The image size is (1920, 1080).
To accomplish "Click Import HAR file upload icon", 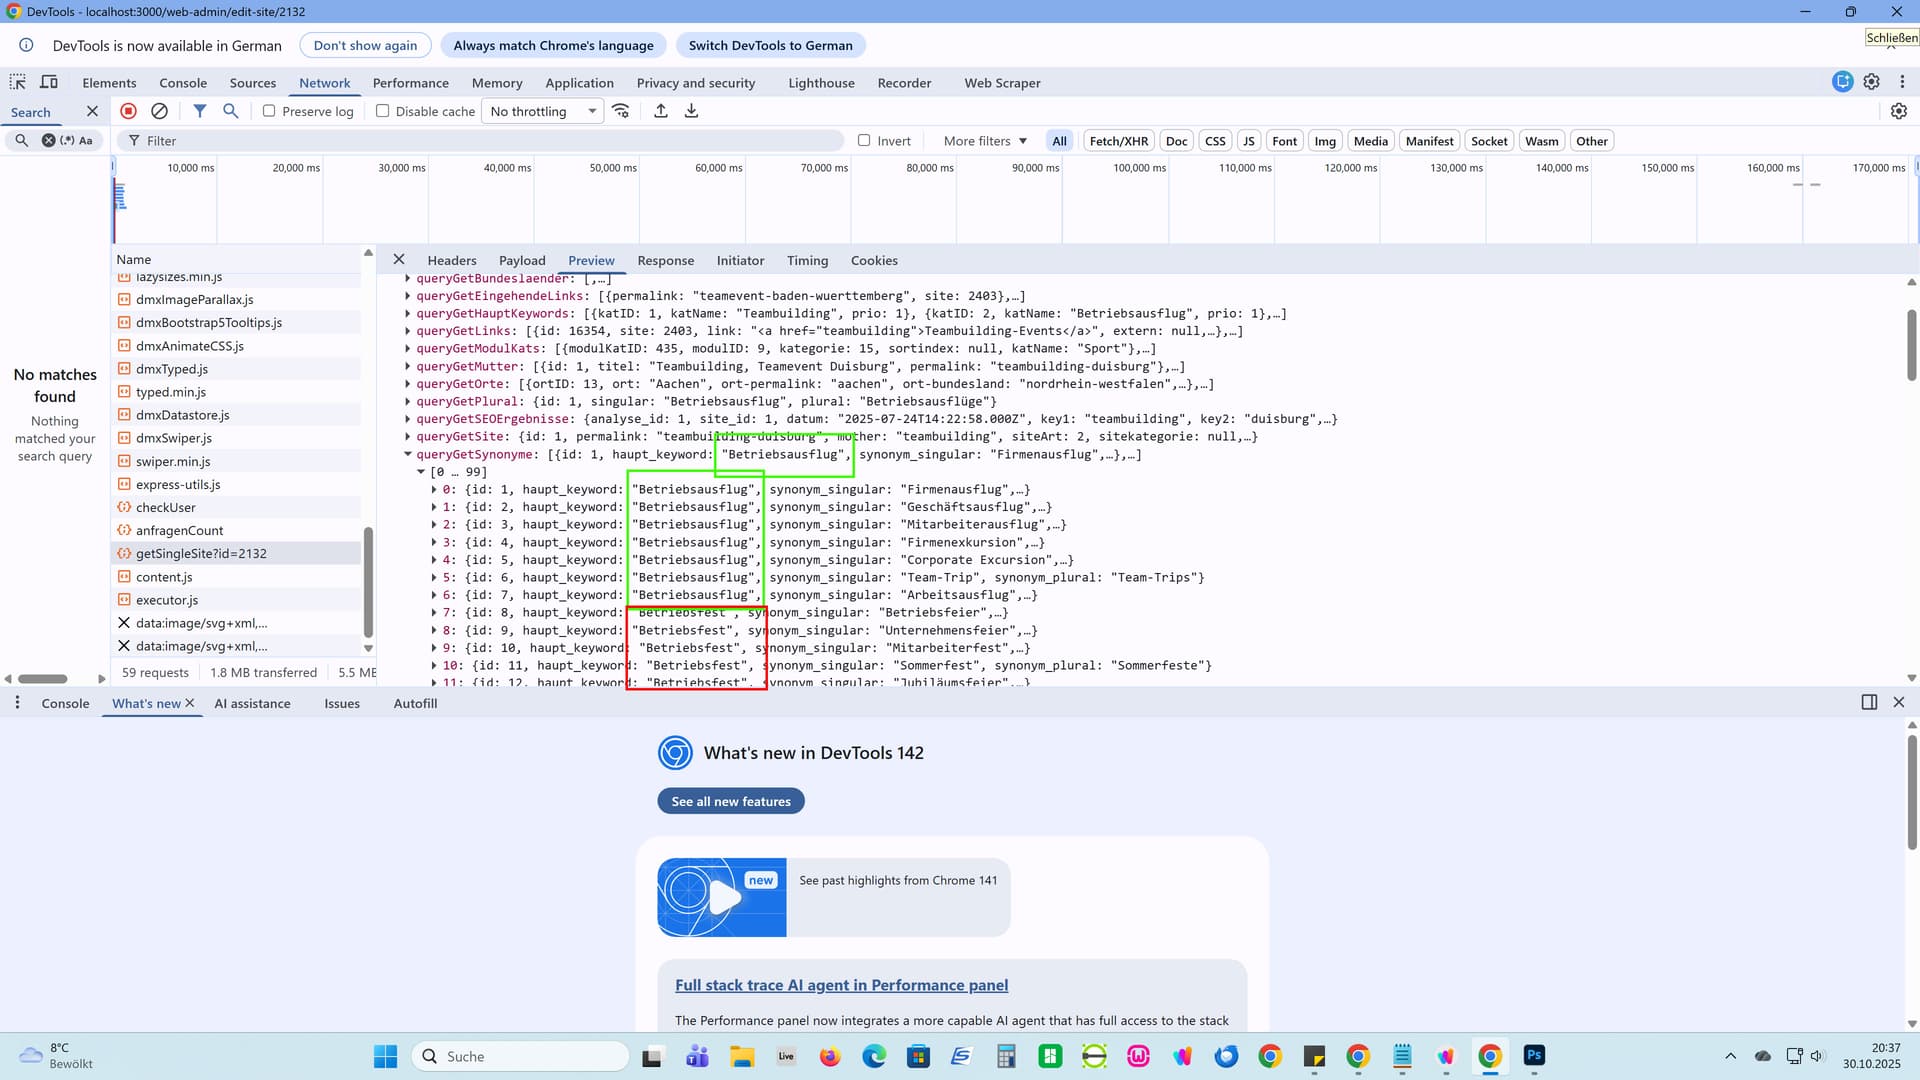I will point(661,111).
